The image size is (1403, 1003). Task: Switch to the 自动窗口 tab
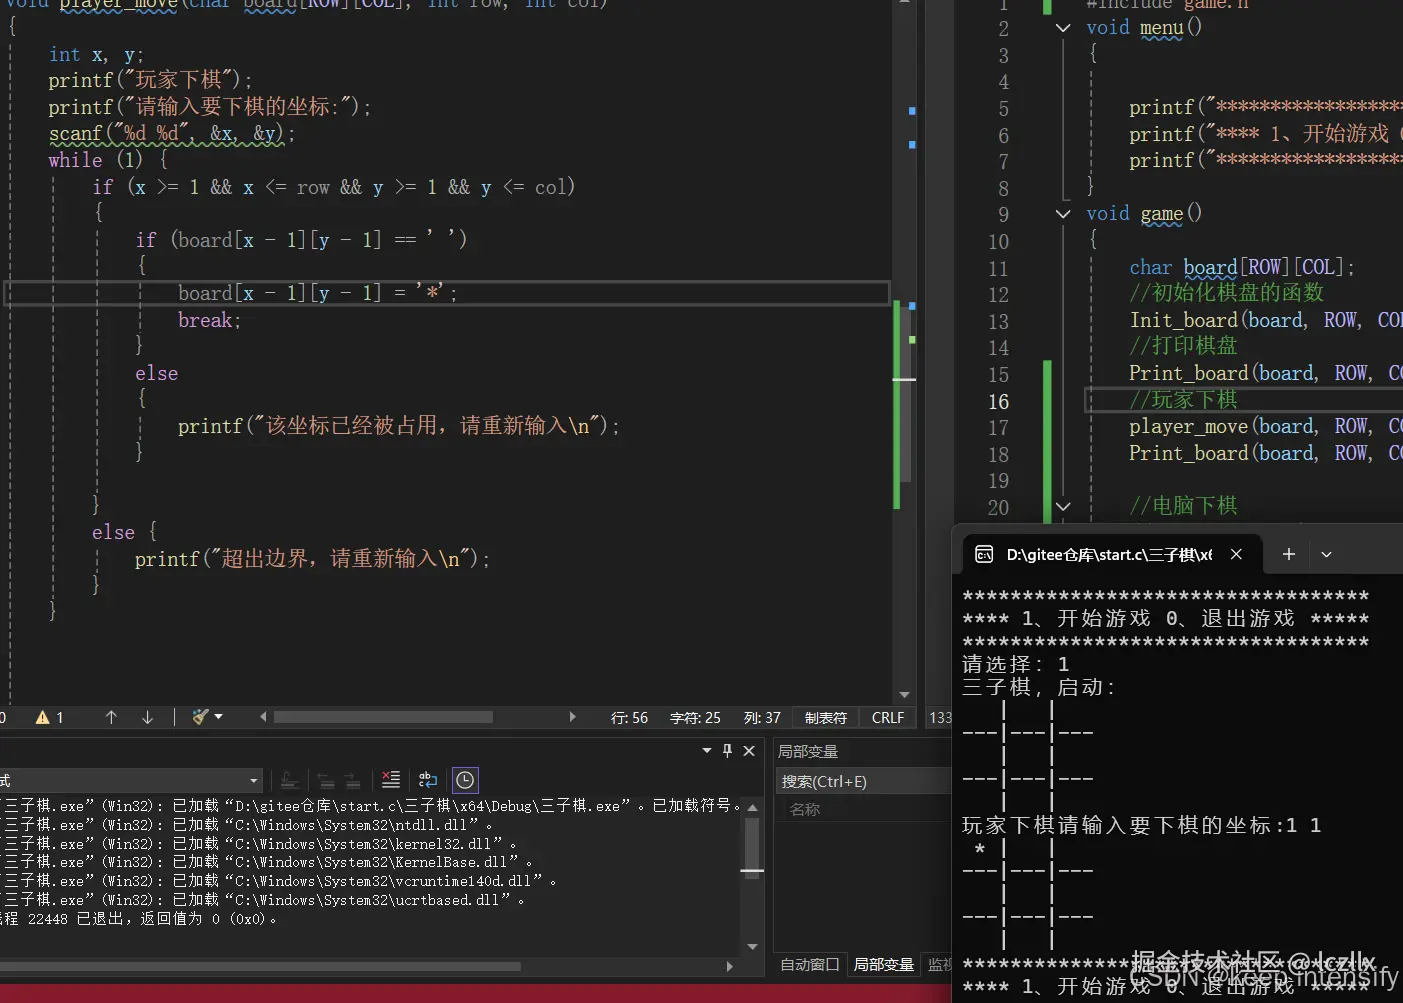810,964
